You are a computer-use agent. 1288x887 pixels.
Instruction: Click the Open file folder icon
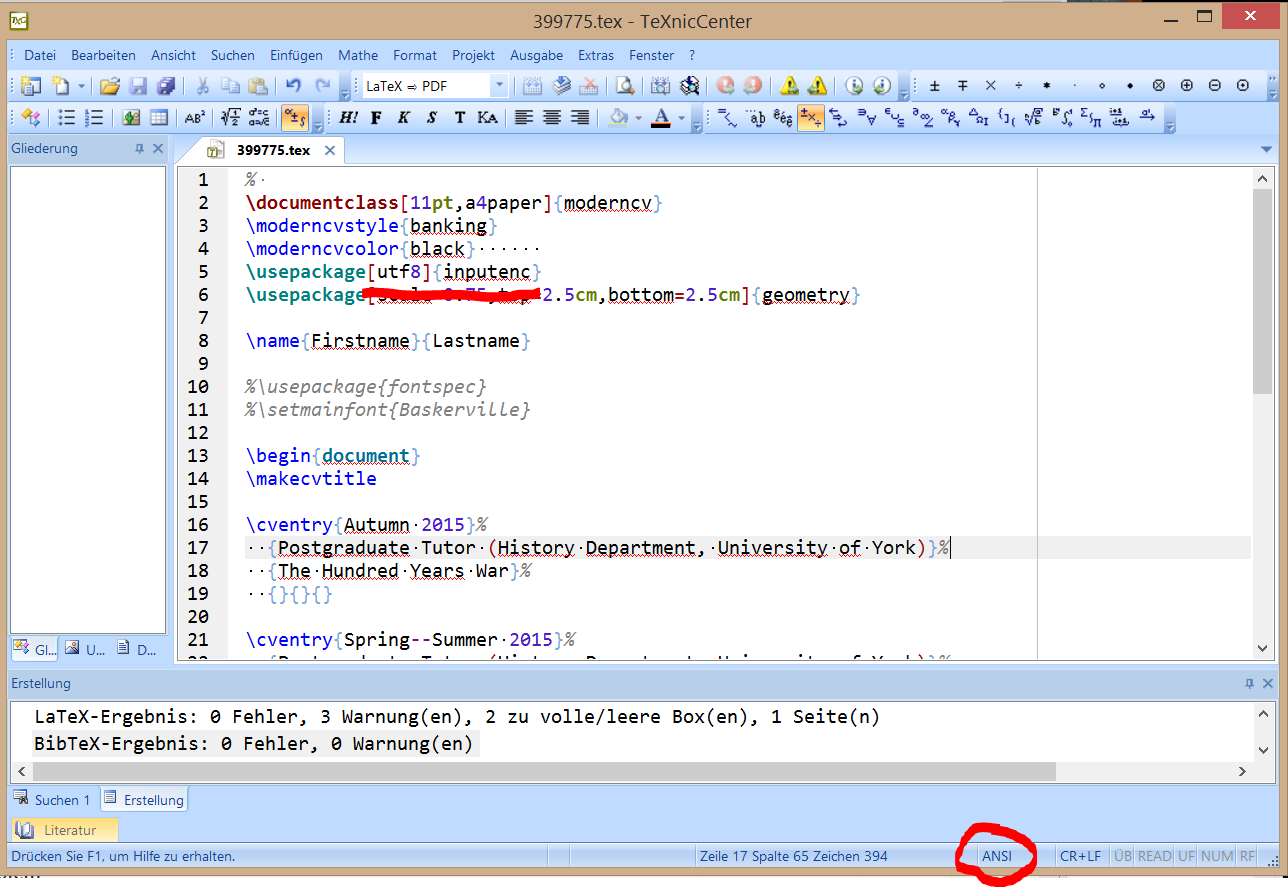(x=110, y=86)
